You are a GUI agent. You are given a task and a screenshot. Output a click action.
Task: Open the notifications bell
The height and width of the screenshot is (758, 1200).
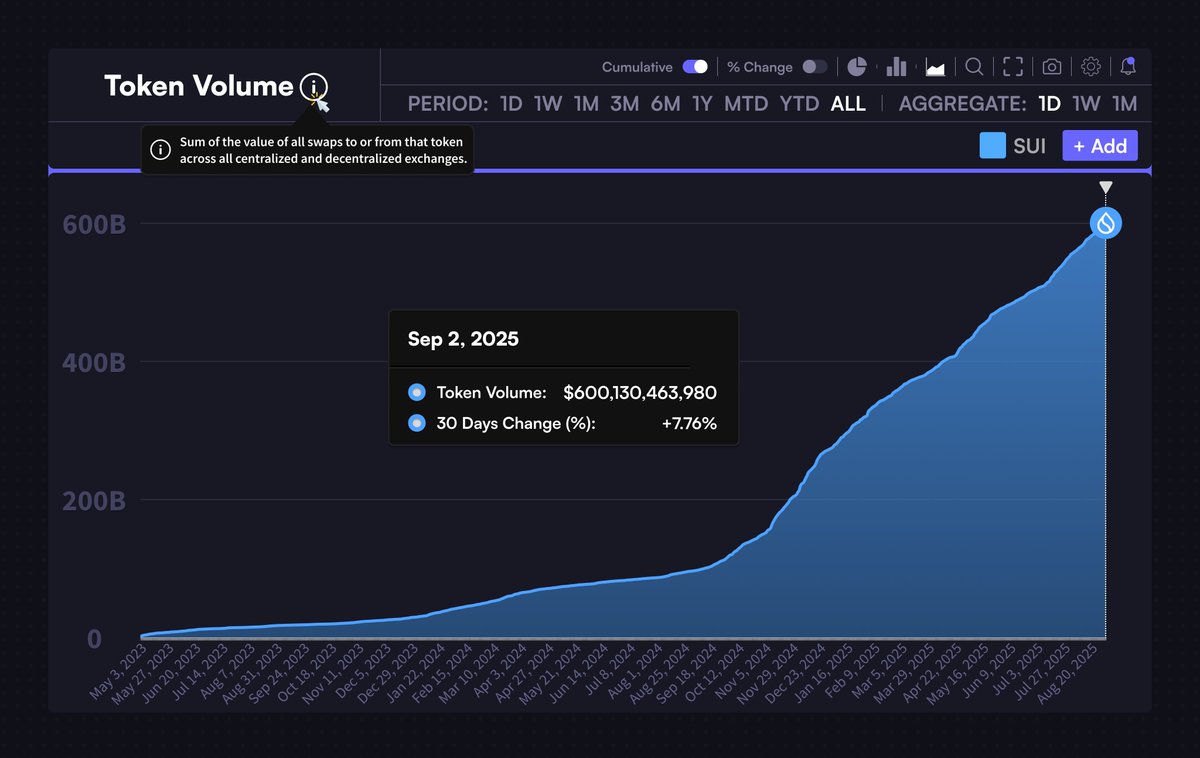coord(1128,66)
